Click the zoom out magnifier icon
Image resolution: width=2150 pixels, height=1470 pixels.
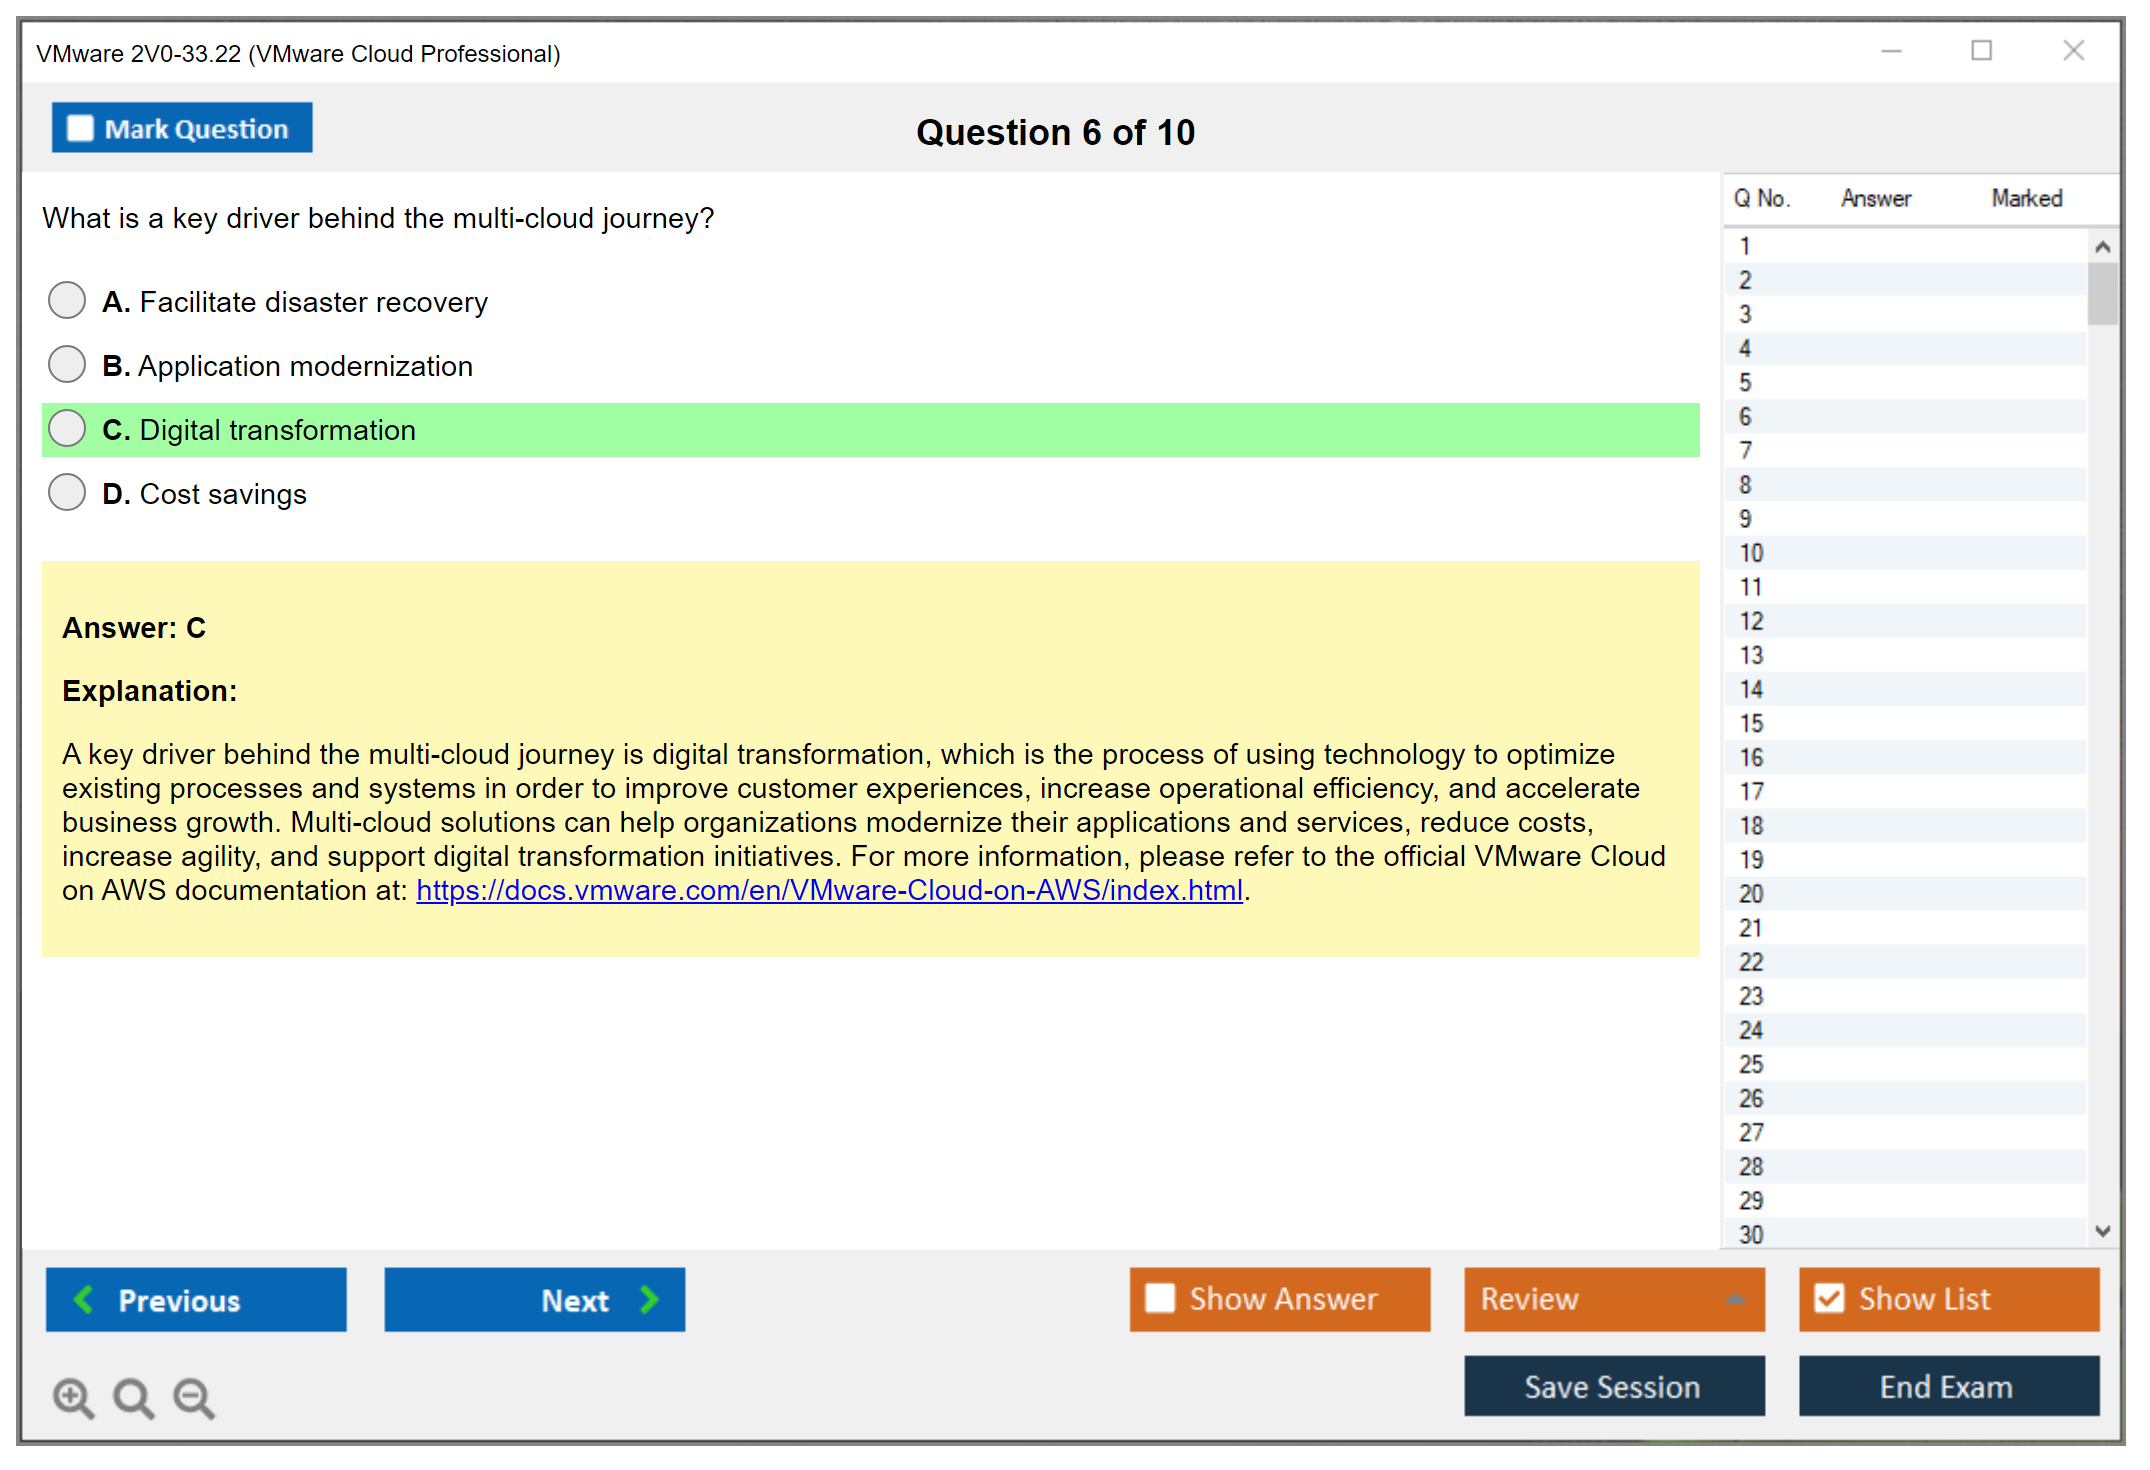[x=193, y=1397]
